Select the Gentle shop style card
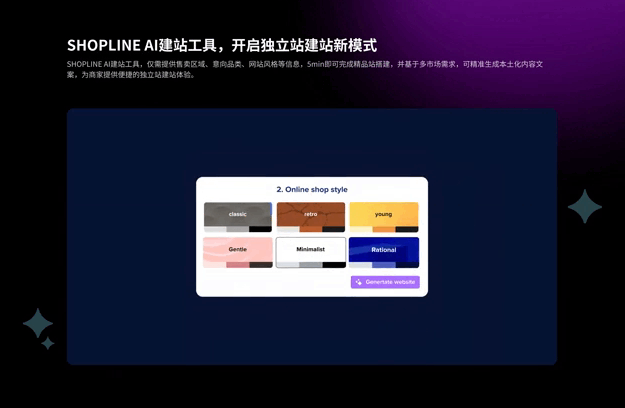 238,253
